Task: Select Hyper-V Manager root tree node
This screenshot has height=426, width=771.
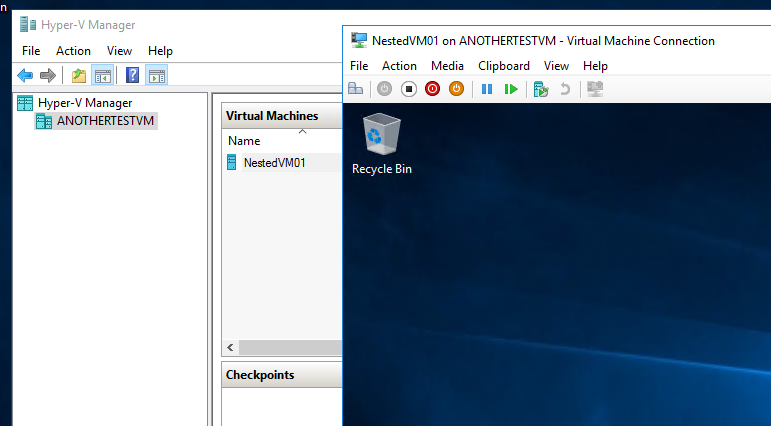Action: coord(85,103)
